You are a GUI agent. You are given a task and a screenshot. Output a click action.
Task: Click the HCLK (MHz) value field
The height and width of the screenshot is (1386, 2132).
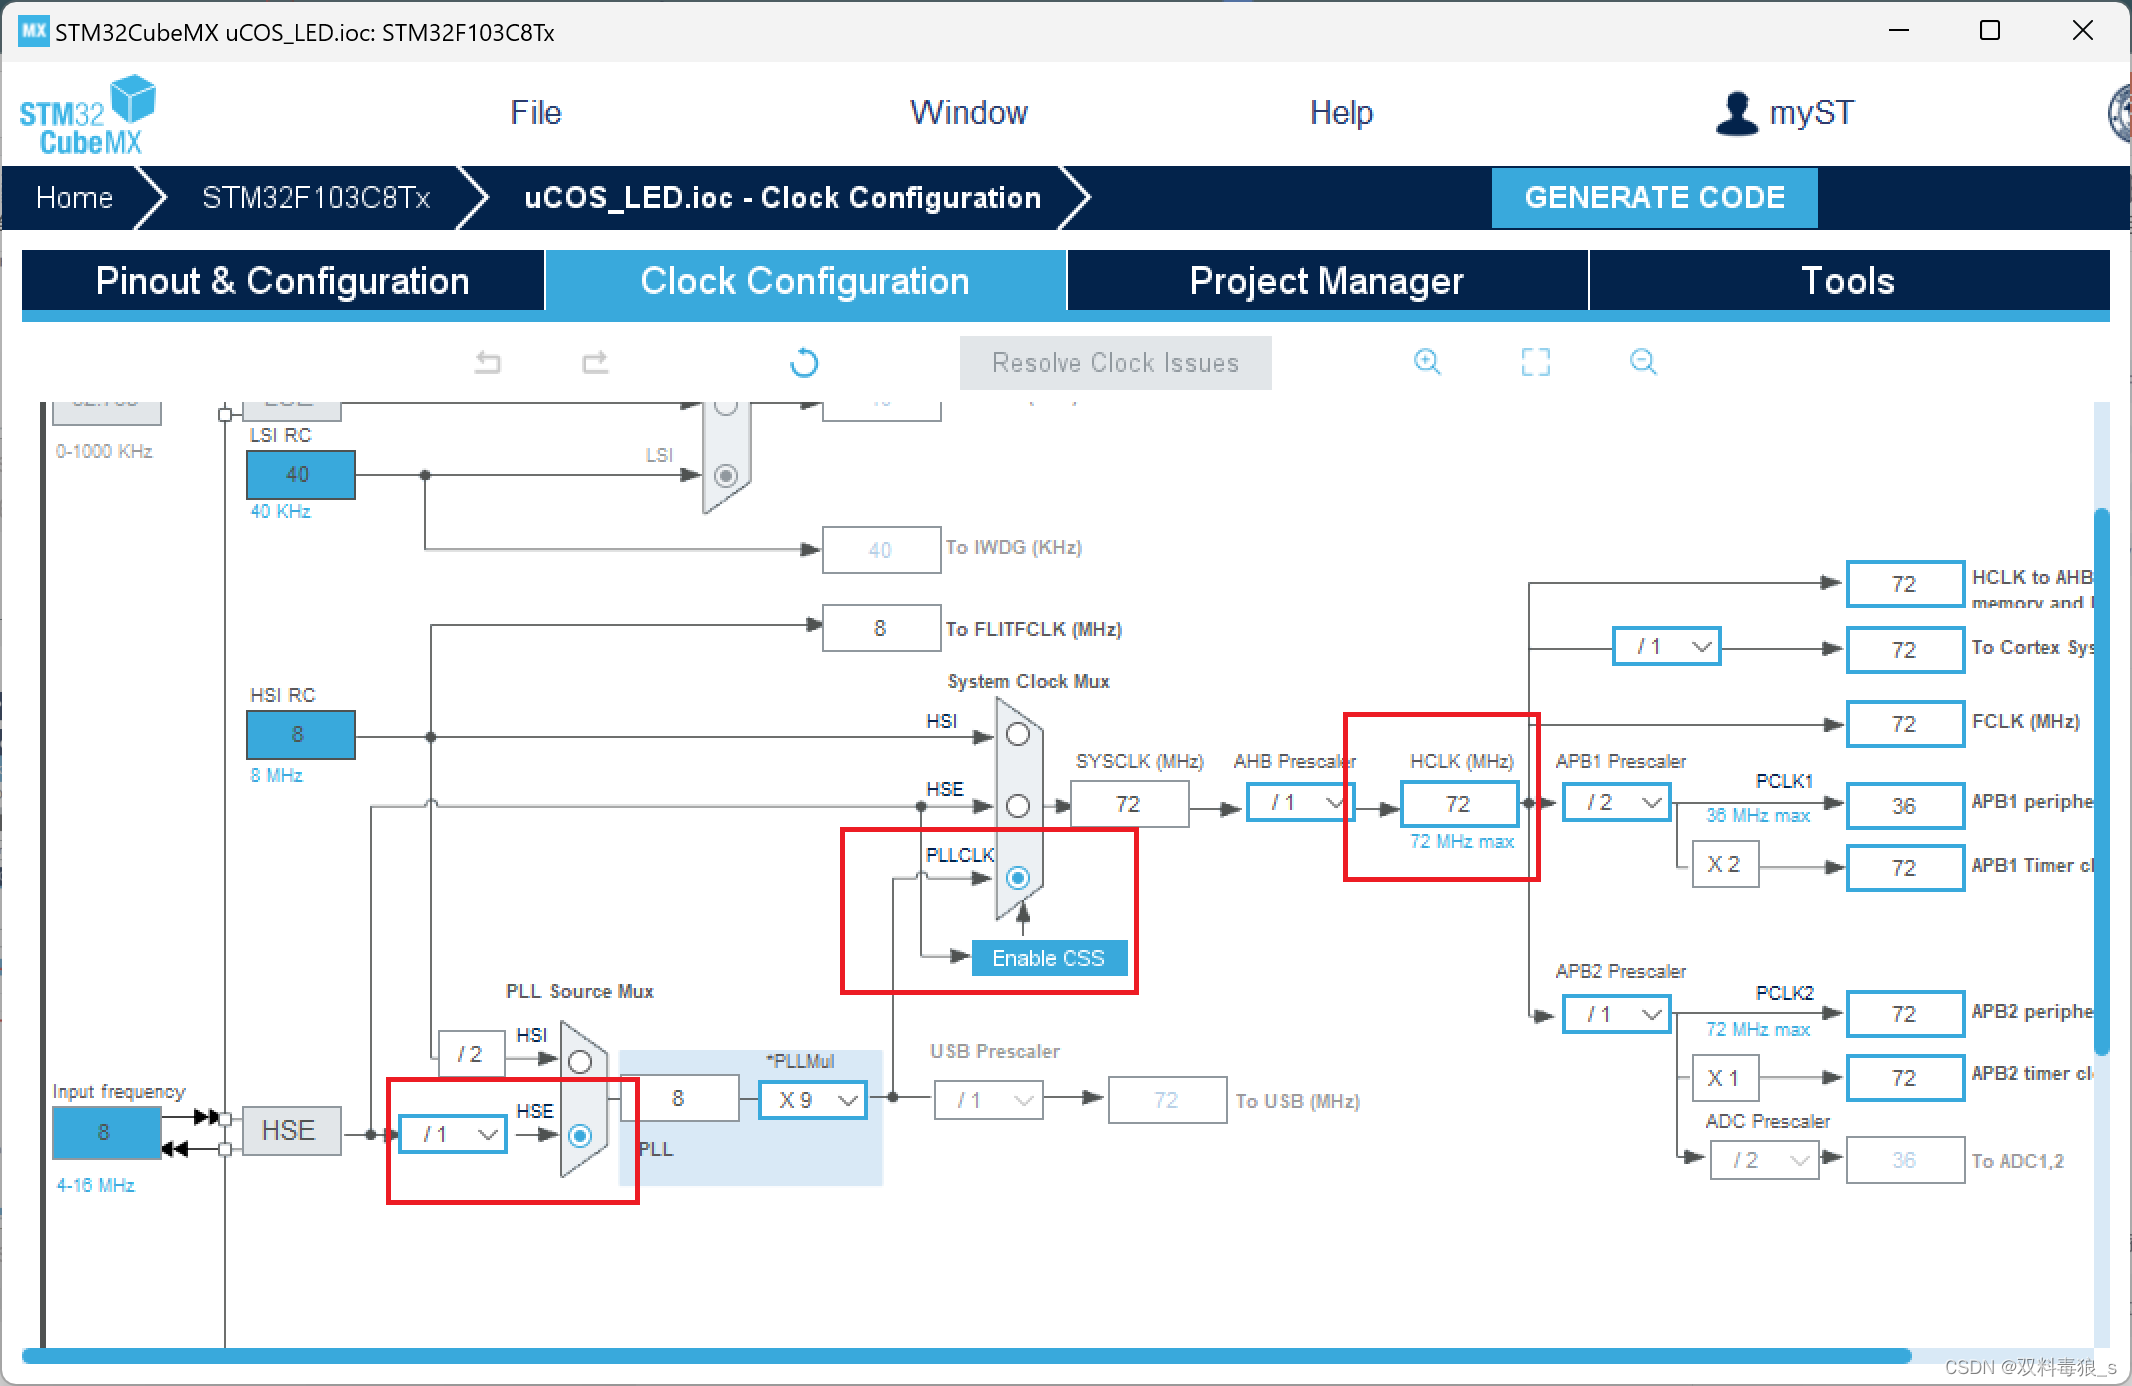pos(1458,804)
